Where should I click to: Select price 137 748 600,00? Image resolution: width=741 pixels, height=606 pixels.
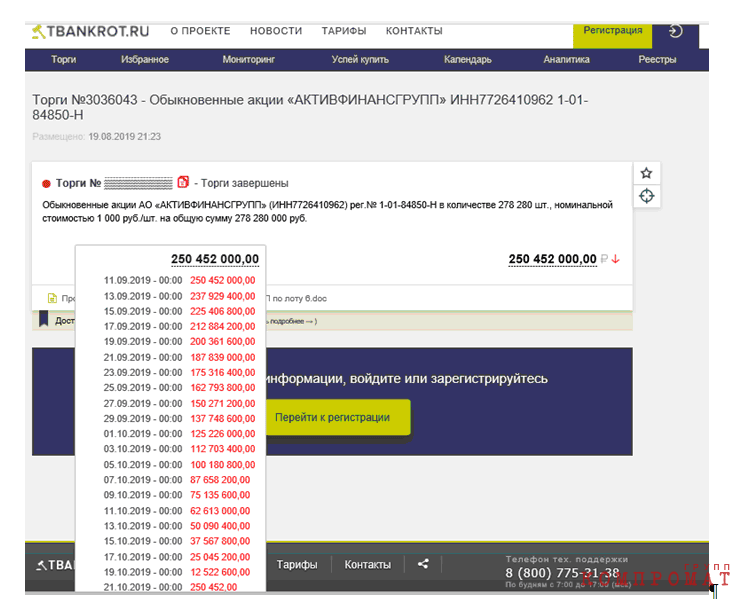point(223,419)
